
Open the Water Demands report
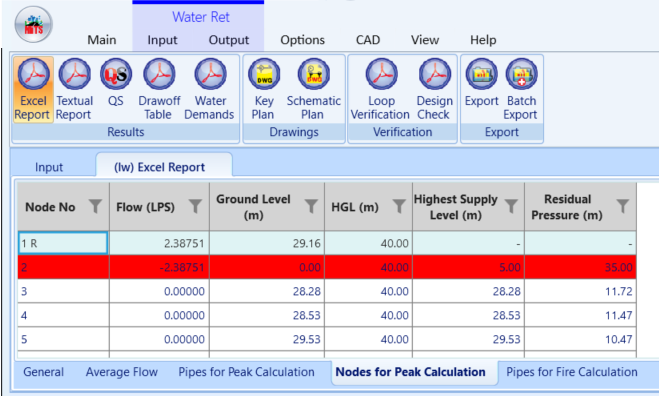click(210, 90)
